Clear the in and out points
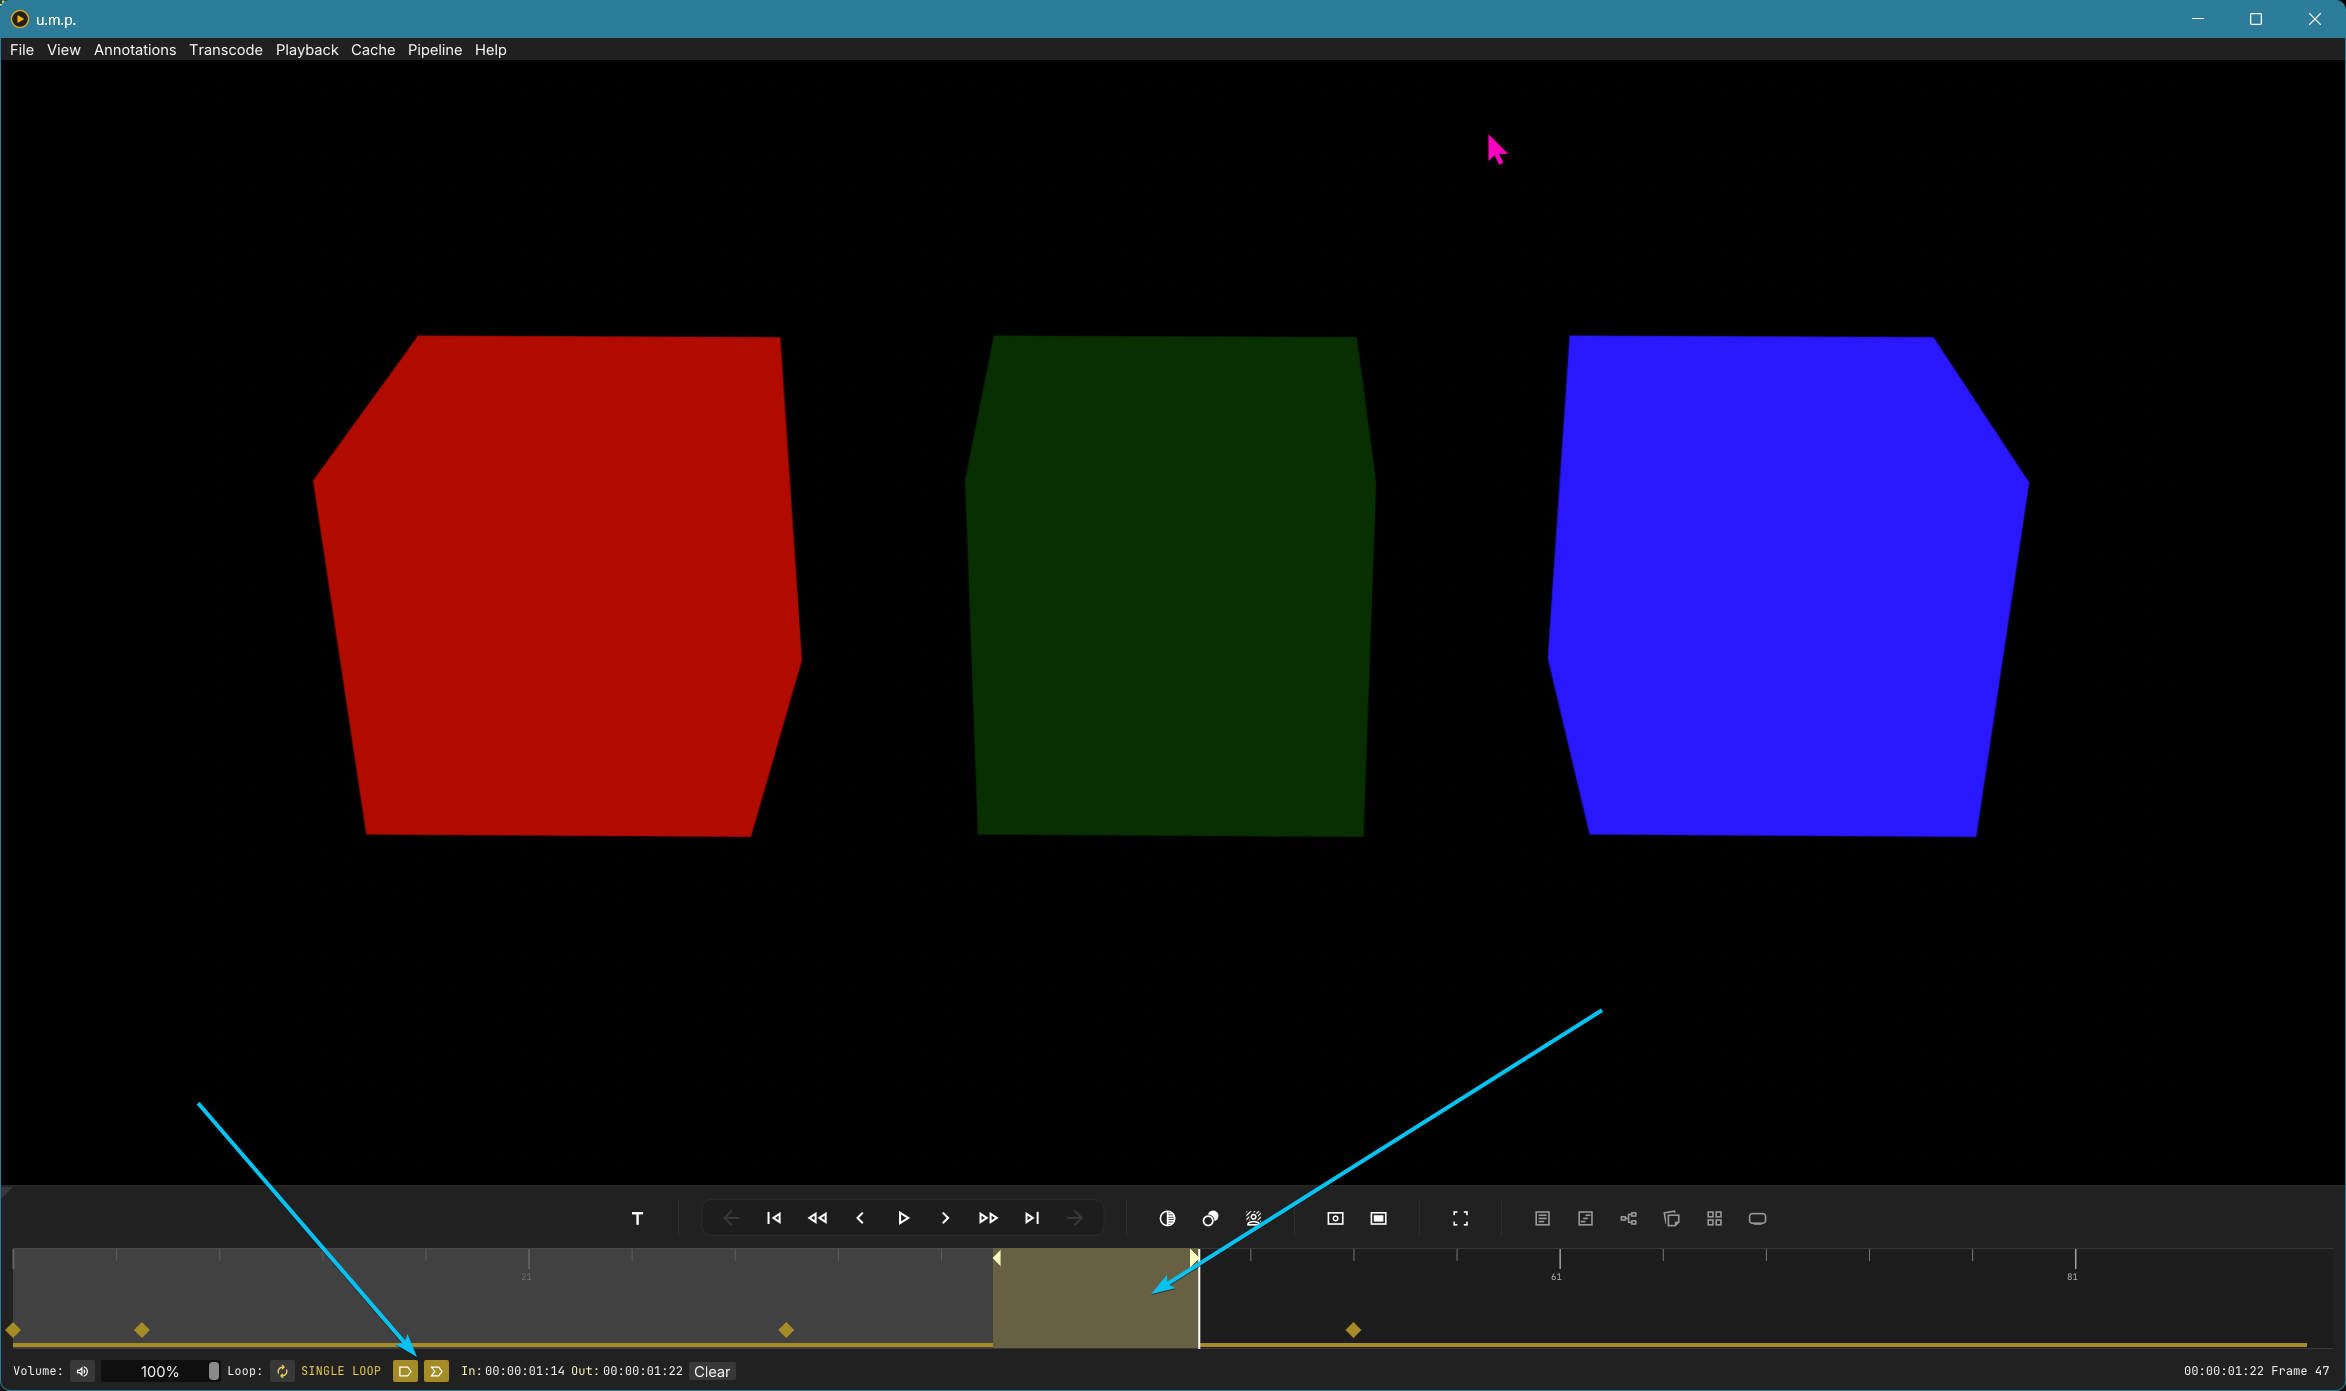 (x=712, y=1371)
